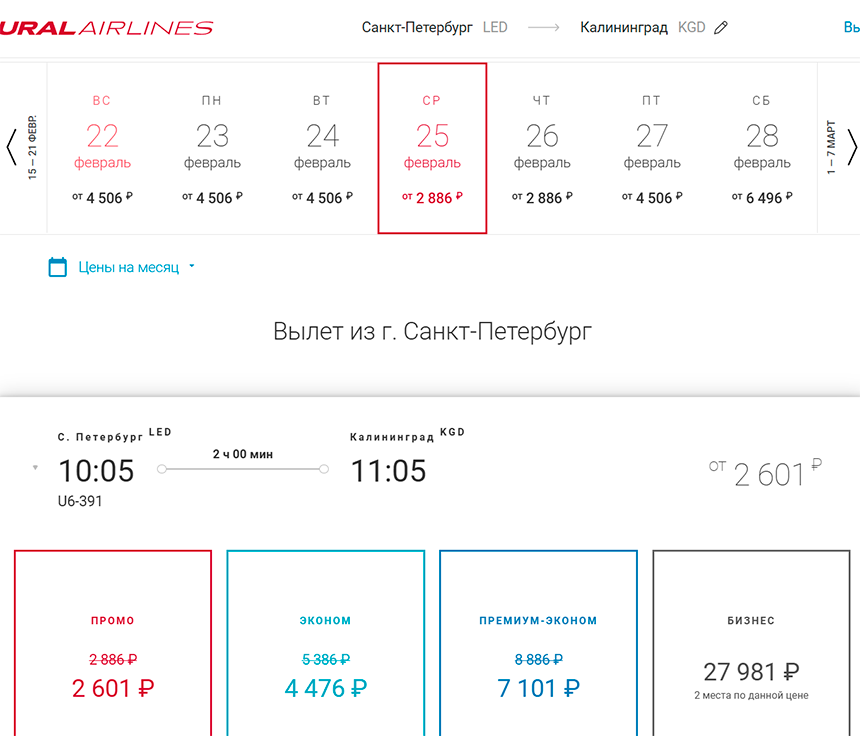Image resolution: width=860 pixels, height=736 pixels.
Task: Go to next week of dates
Action: coord(851,148)
